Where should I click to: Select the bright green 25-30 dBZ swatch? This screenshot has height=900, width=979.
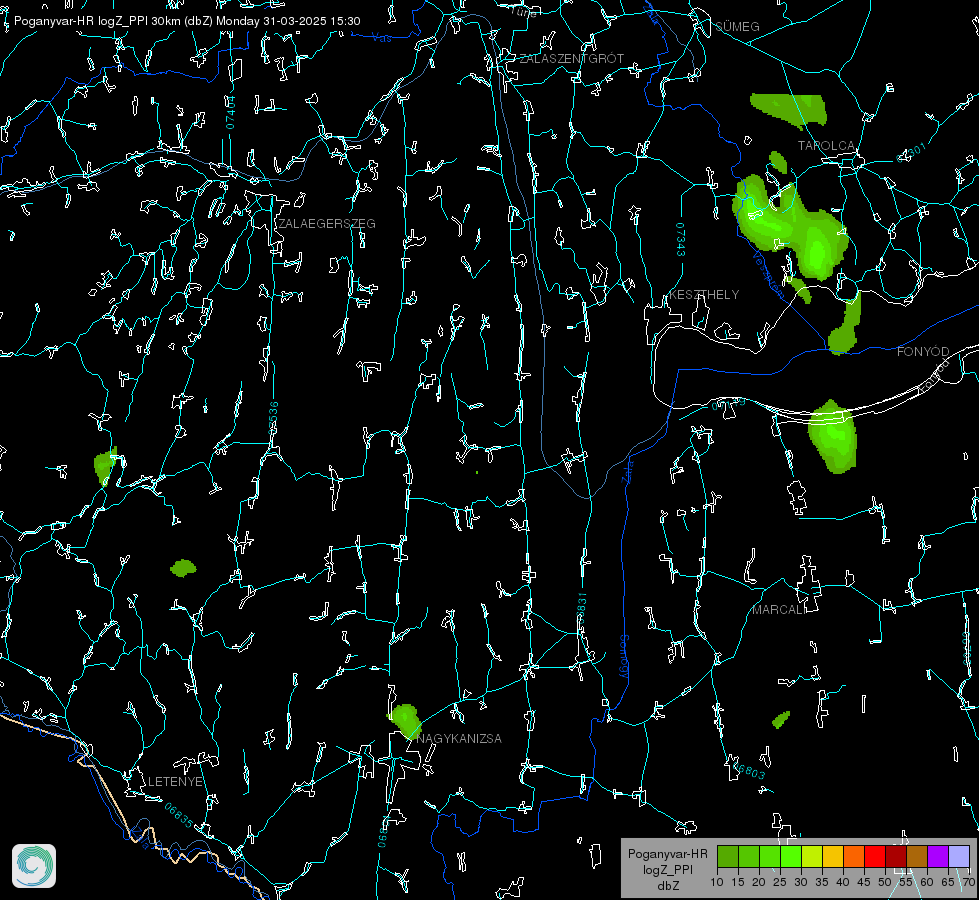[791, 856]
